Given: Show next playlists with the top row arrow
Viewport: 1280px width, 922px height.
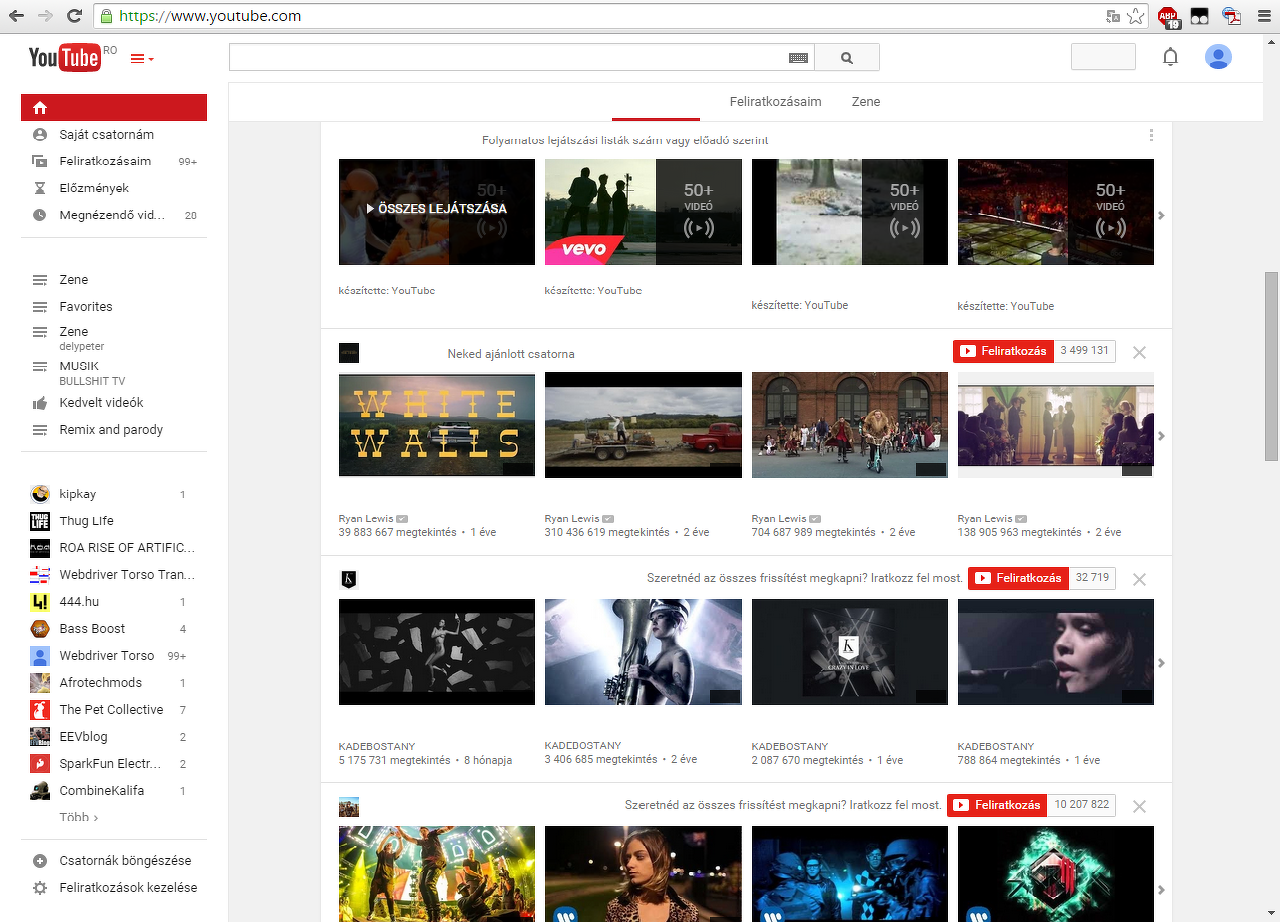Looking at the screenshot, I should (1161, 215).
